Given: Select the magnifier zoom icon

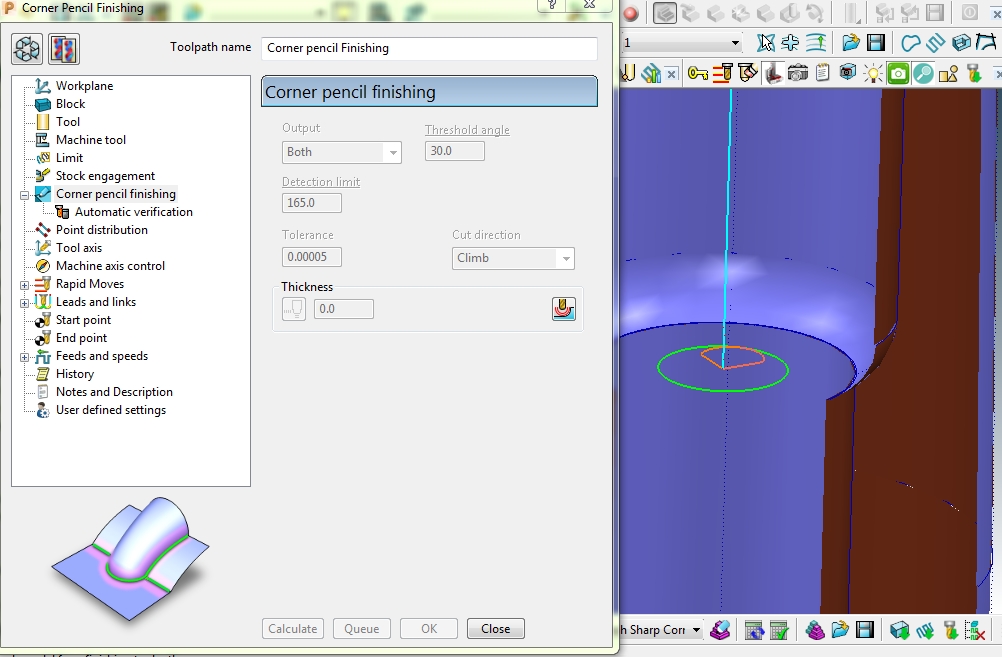Looking at the screenshot, I should pos(921,72).
